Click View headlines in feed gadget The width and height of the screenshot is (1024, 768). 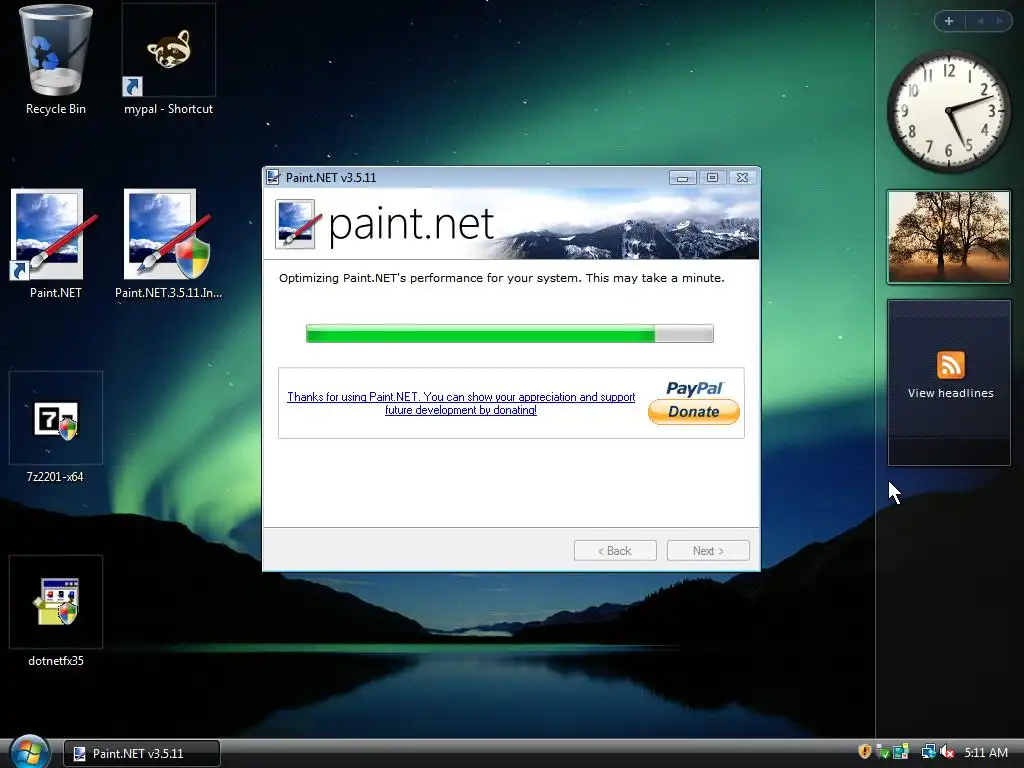950,393
